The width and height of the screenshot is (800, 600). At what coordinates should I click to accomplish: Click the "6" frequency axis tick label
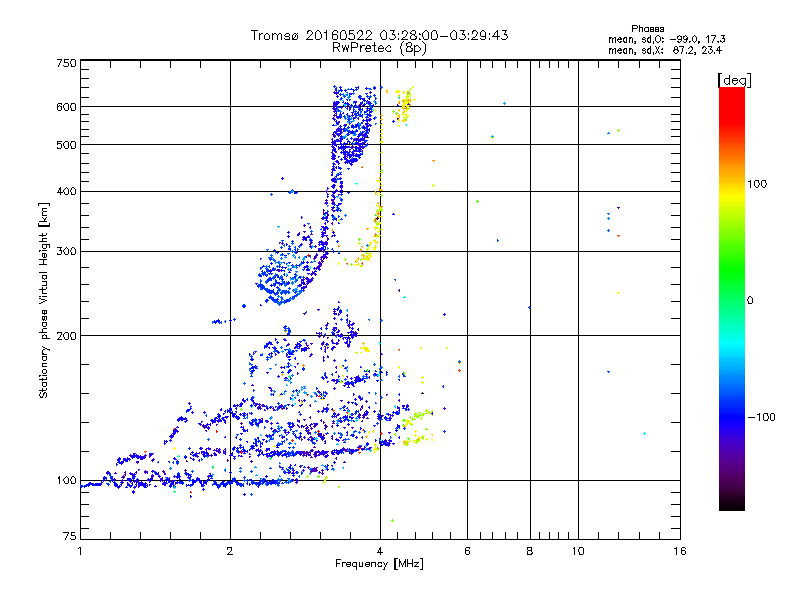[467, 551]
